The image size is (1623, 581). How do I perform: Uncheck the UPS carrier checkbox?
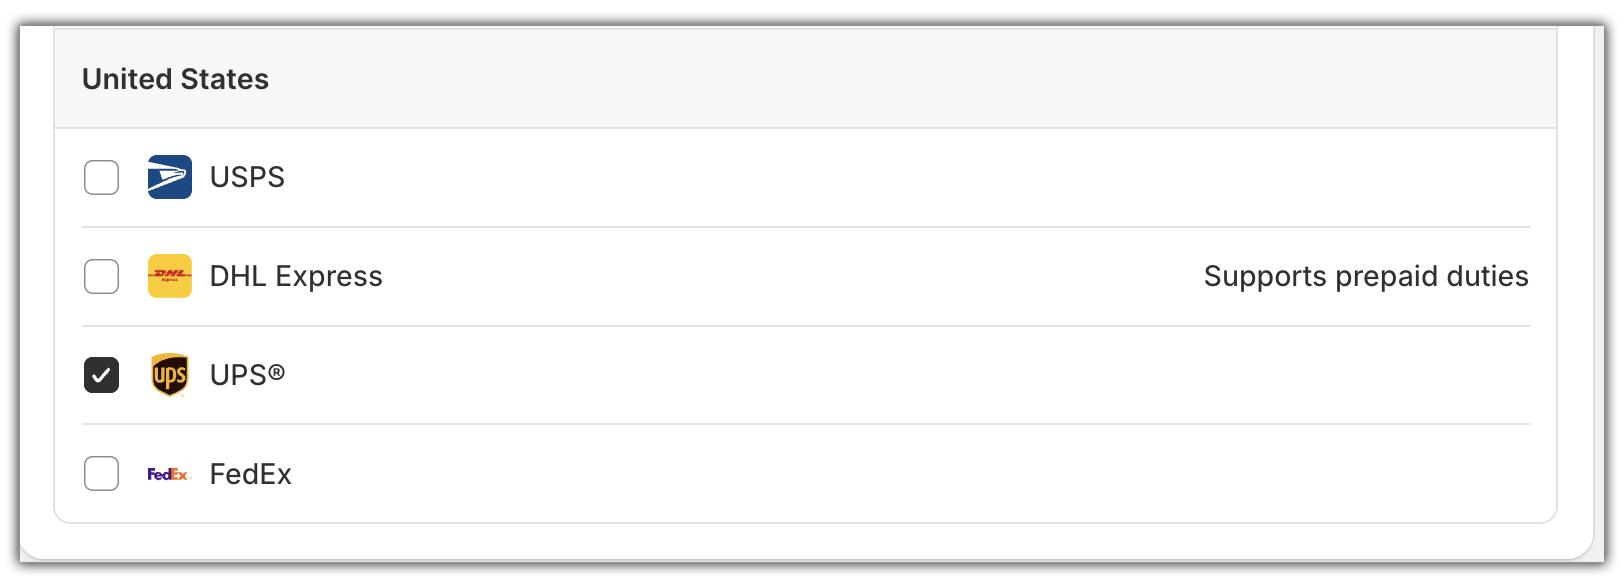click(101, 375)
